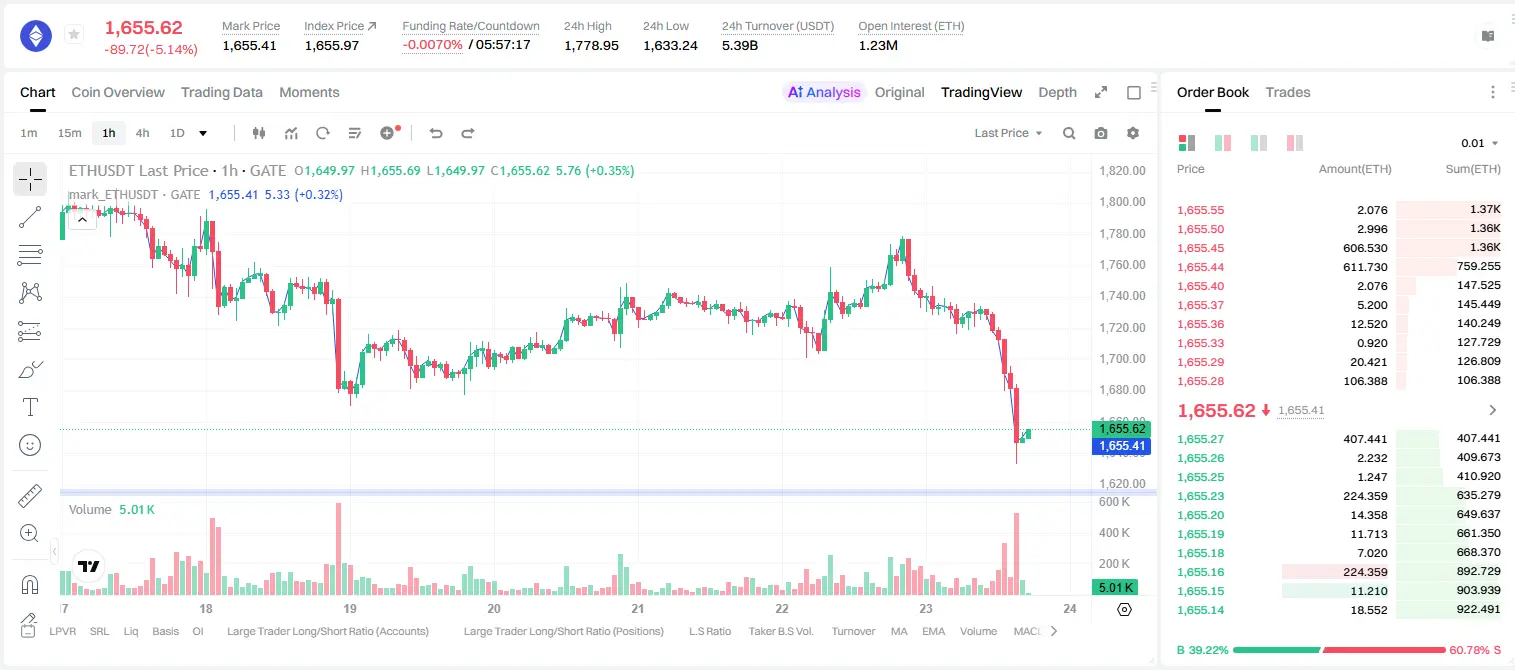
Task: Open chart settings gear icon
Action: (1133, 133)
